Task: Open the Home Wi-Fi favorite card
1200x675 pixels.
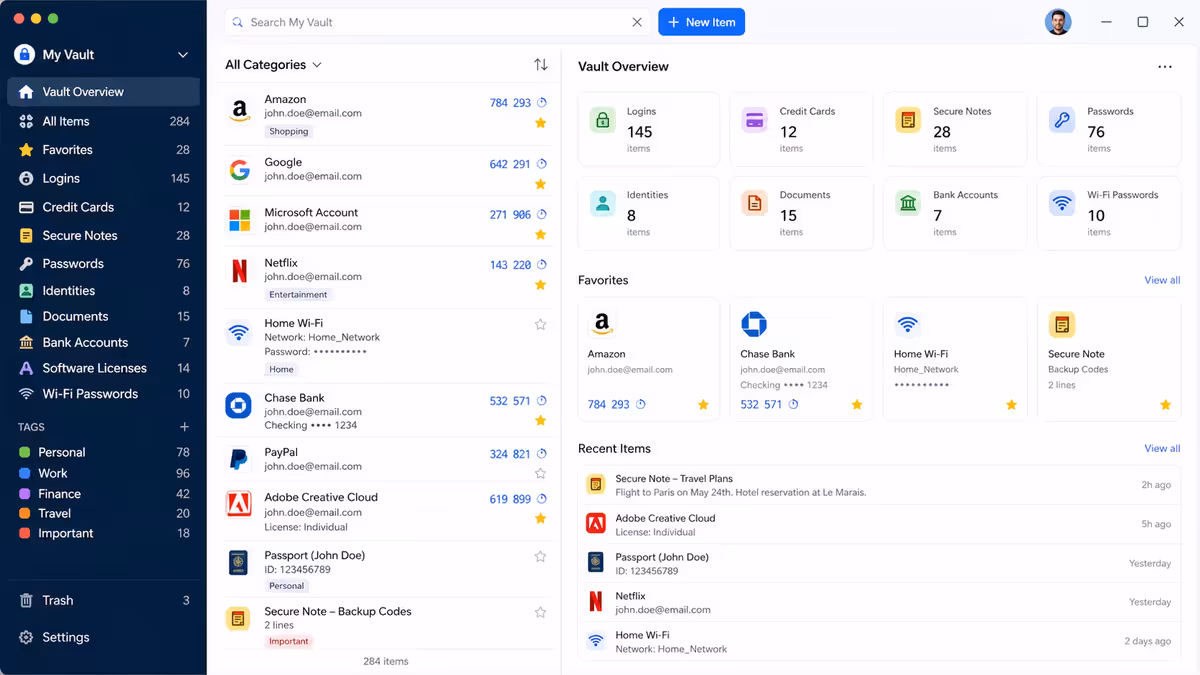Action: click(x=955, y=359)
